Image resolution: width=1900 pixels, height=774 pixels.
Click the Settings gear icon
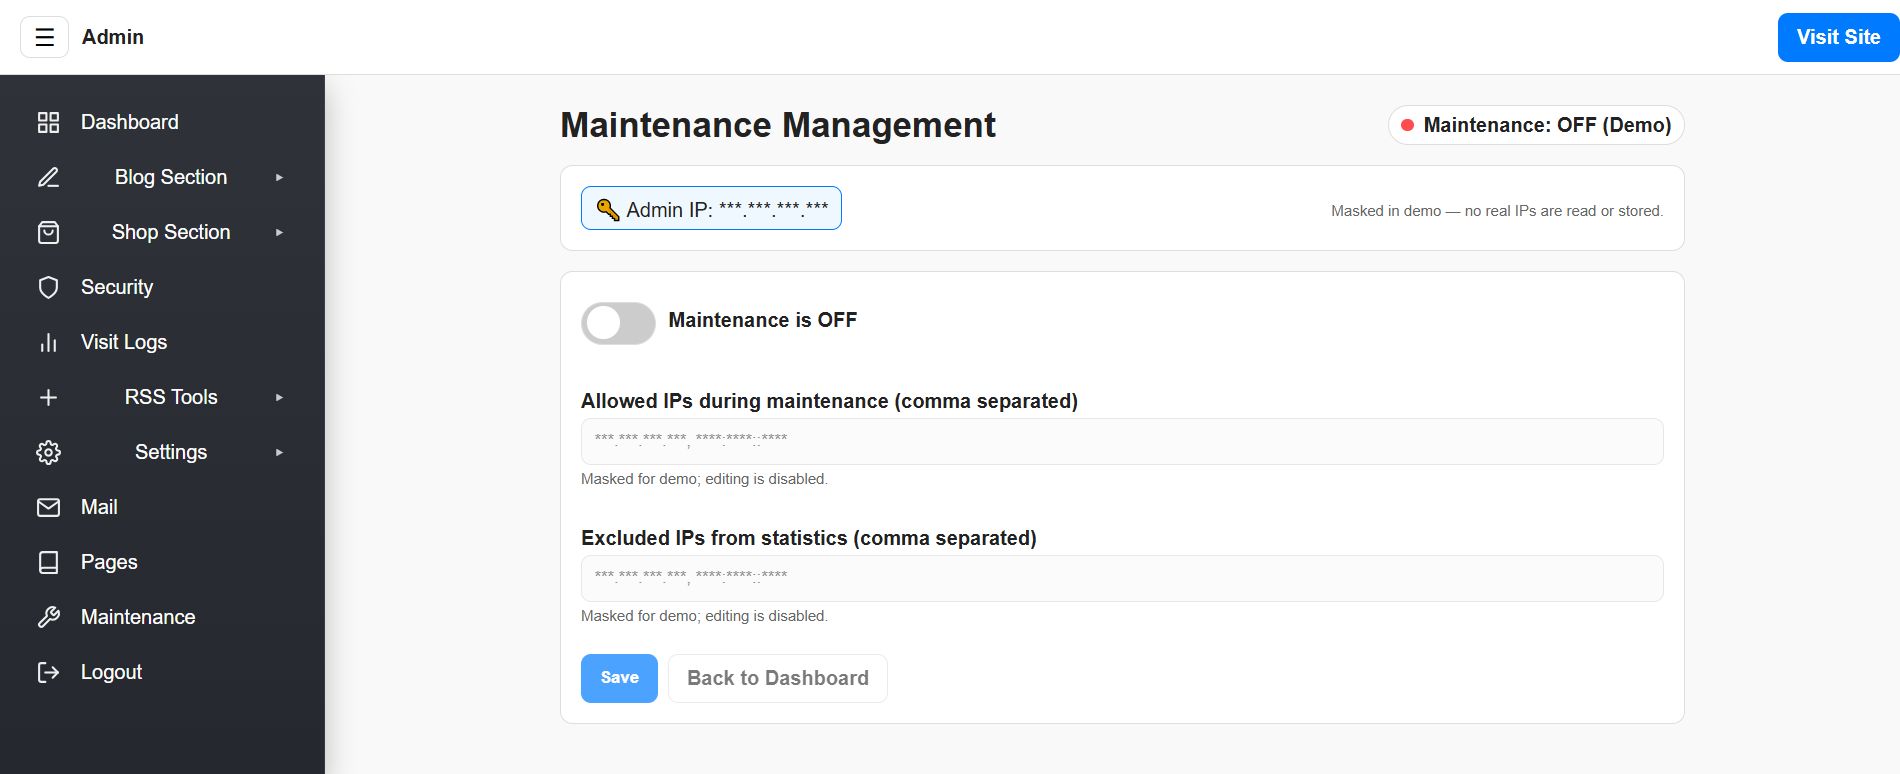pos(48,452)
